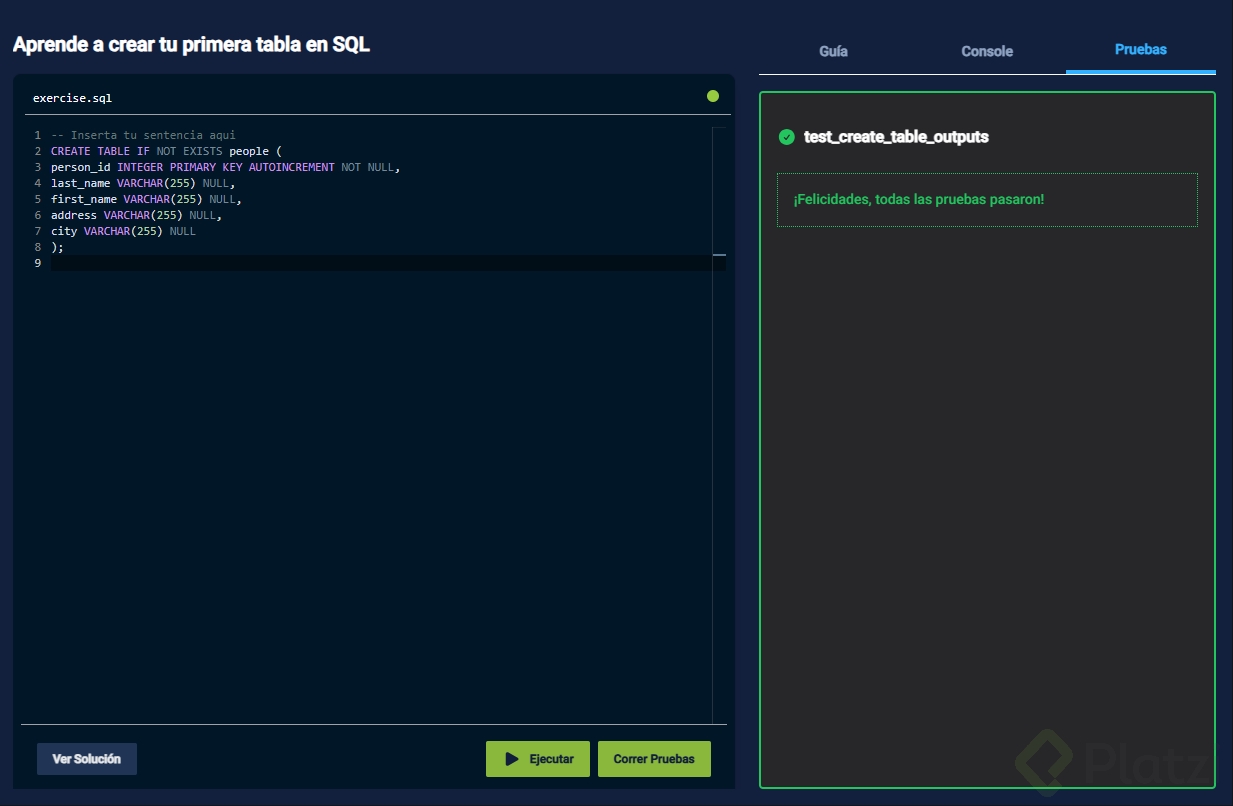Viewport: 1233px width, 806px height.
Task: Click the closing parenthesis line 8
Action: (x=57, y=247)
